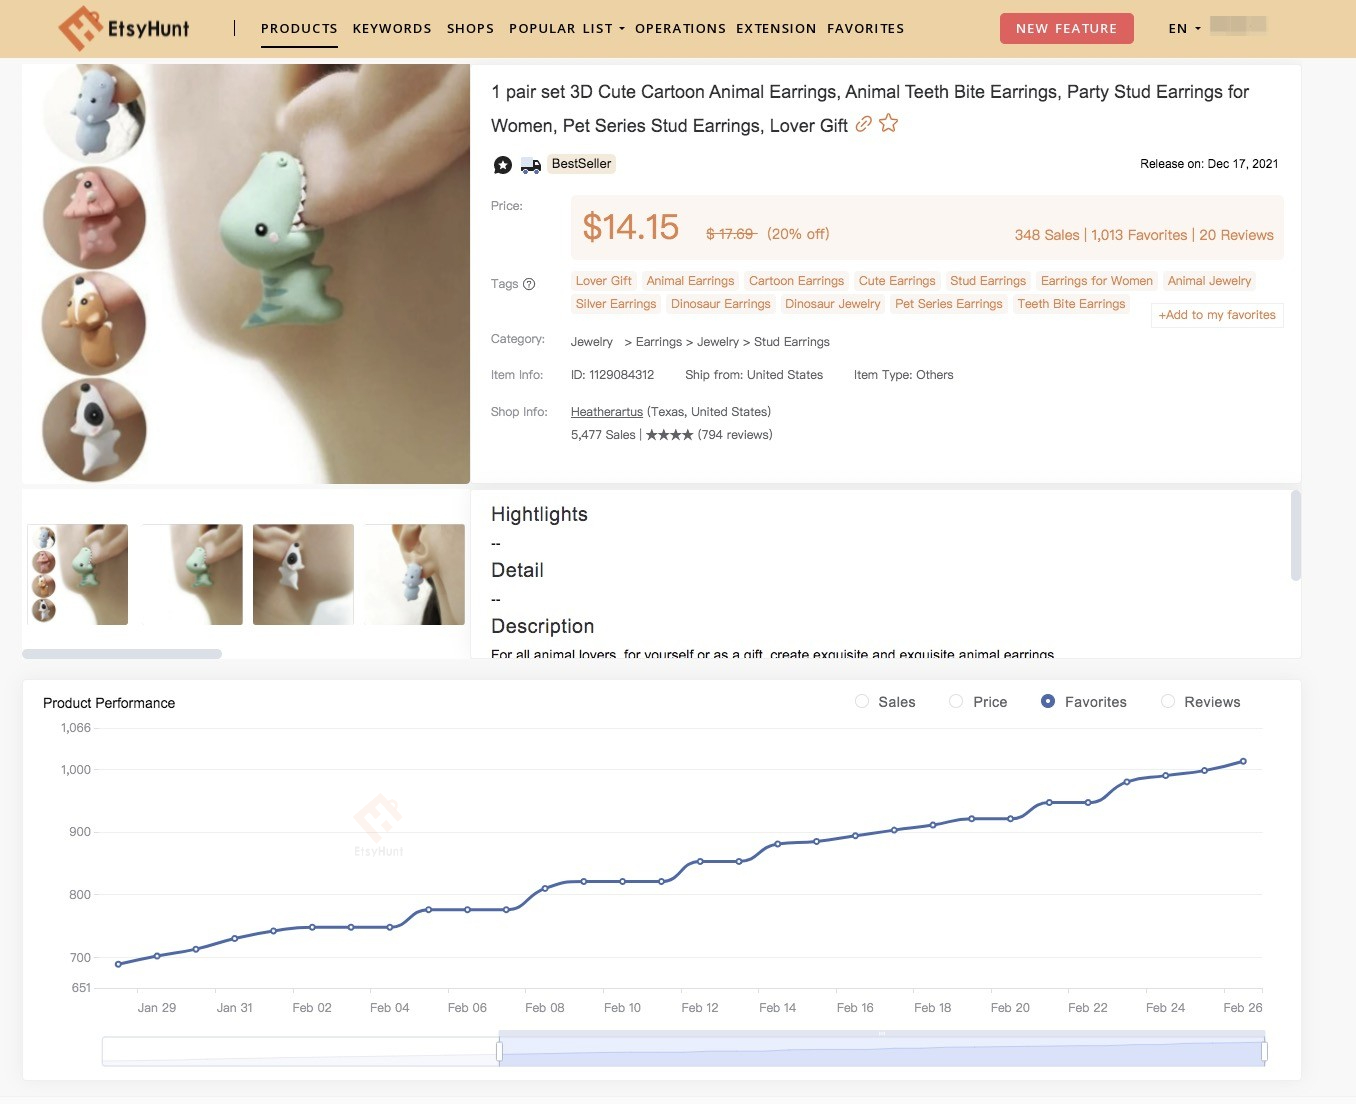Select the Price radio button on the chart
The width and height of the screenshot is (1356, 1104).
(x=956, y=701)
